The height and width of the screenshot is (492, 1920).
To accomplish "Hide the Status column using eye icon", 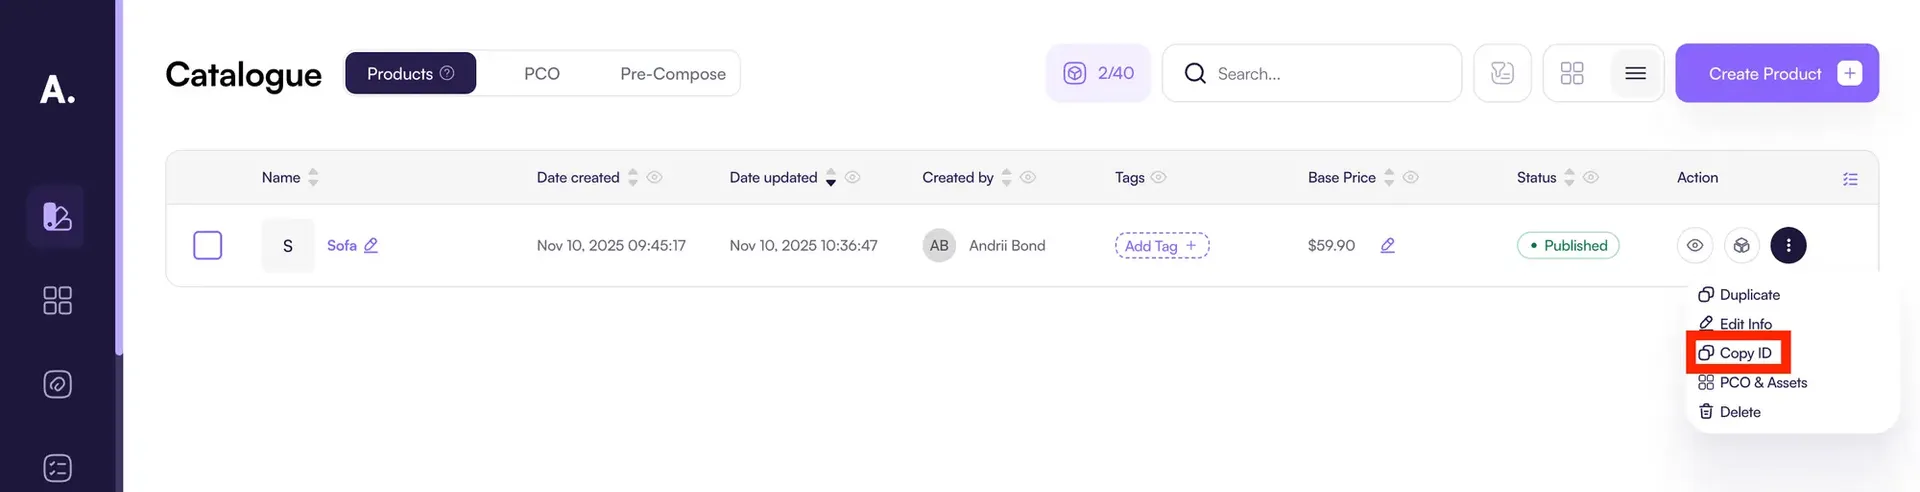I will point(1591,177).
